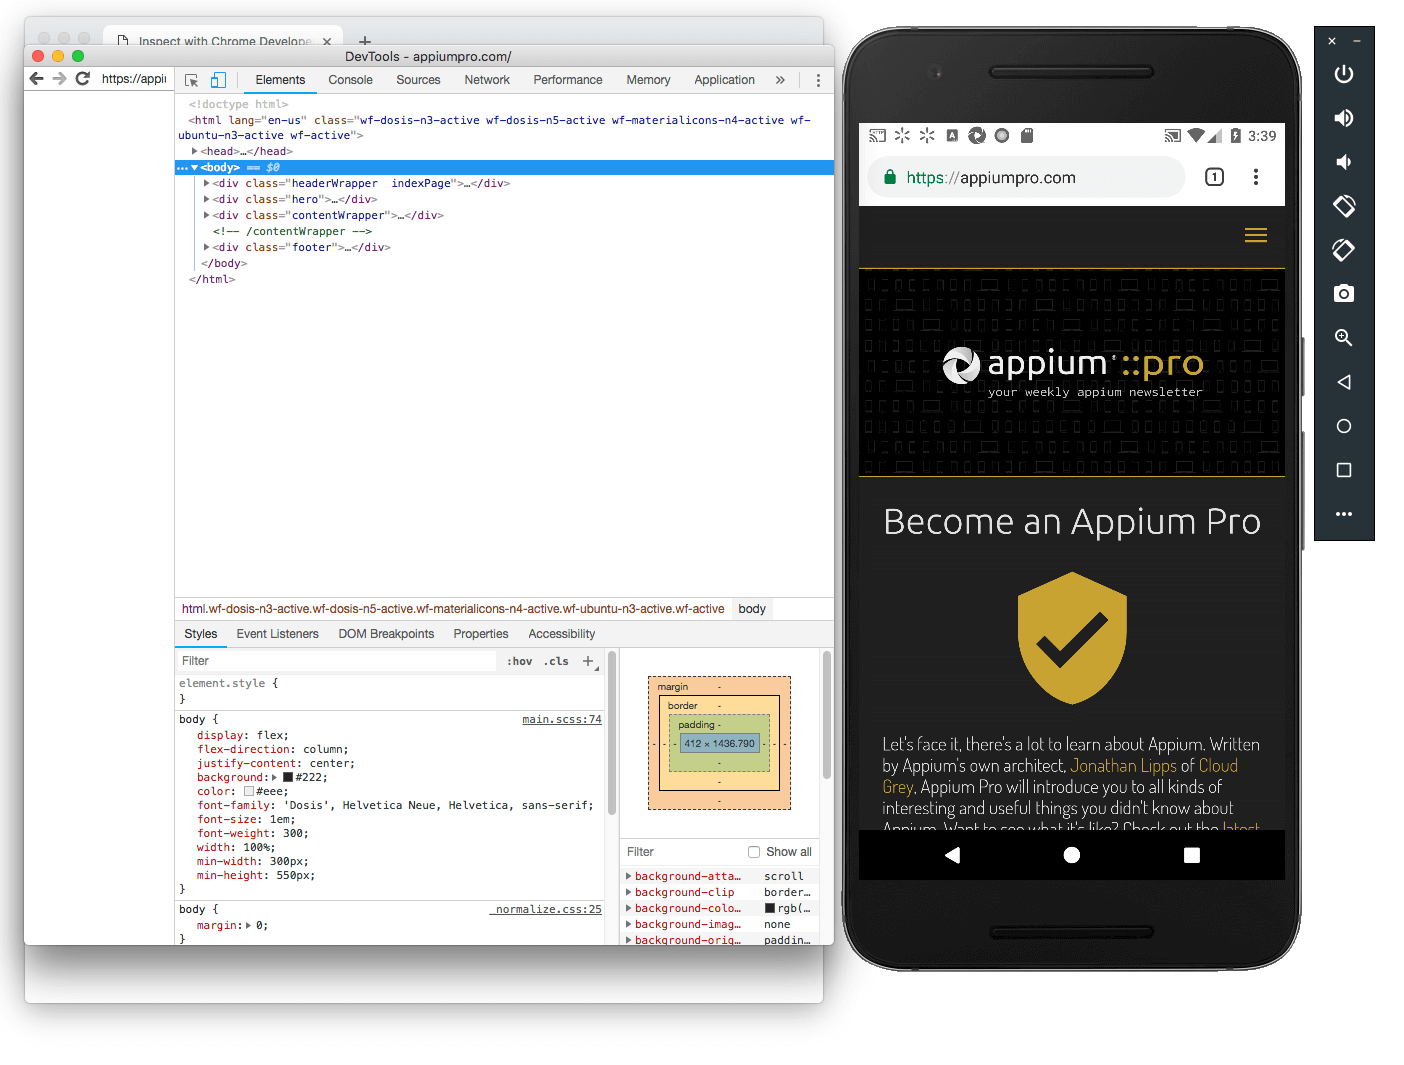Expand the contentWrapper div node
This screenshot has height=1065, width=1404.
206,215
